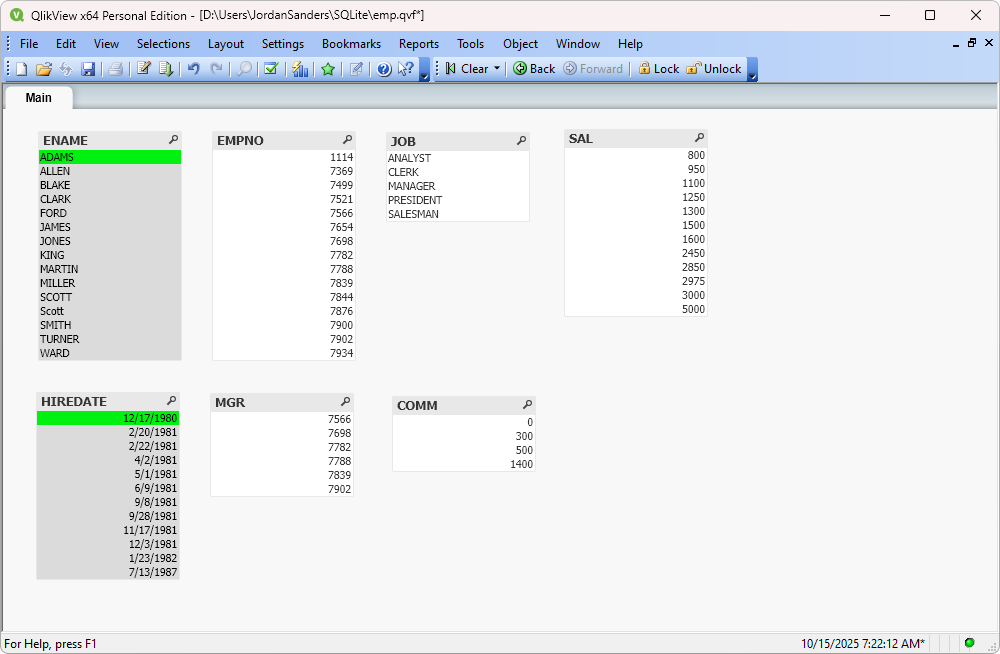Activate the What's This help pointer
Image resolution: width=1000 pixels, height=654 pixels.
(406, 68)
